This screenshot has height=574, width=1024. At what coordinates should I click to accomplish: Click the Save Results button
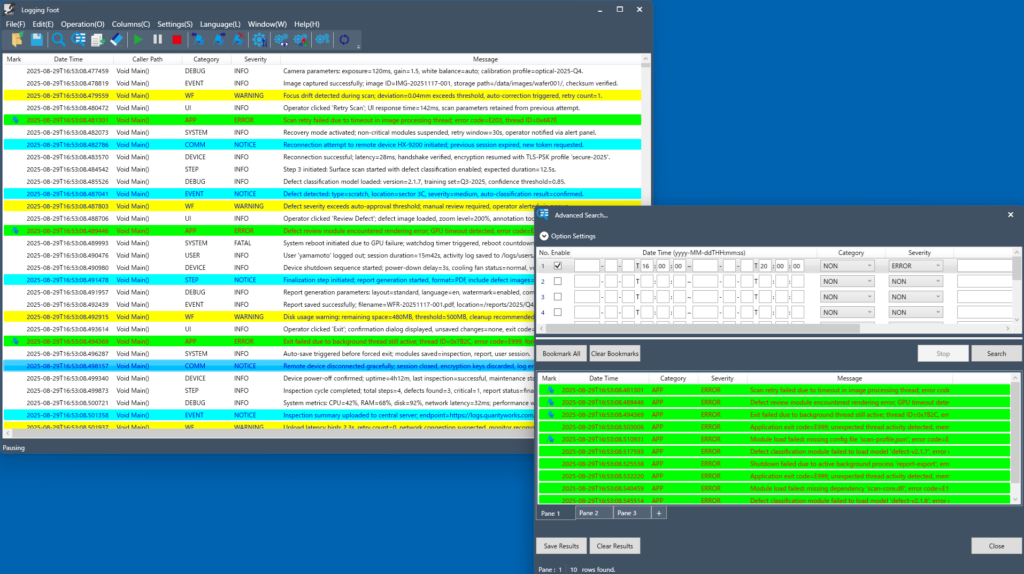pos(561,546)
